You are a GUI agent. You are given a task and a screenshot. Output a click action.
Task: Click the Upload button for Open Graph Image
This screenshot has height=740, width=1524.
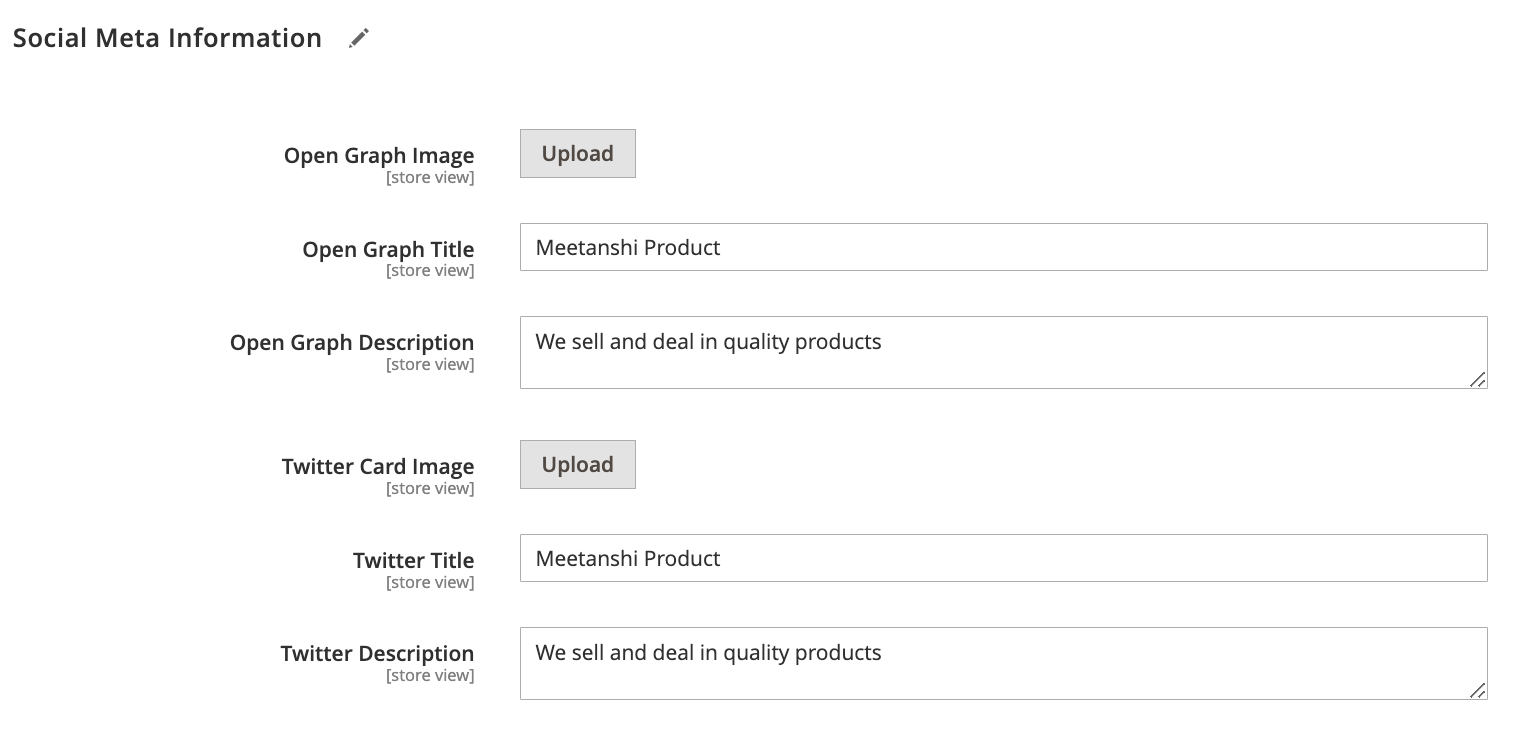577,153
